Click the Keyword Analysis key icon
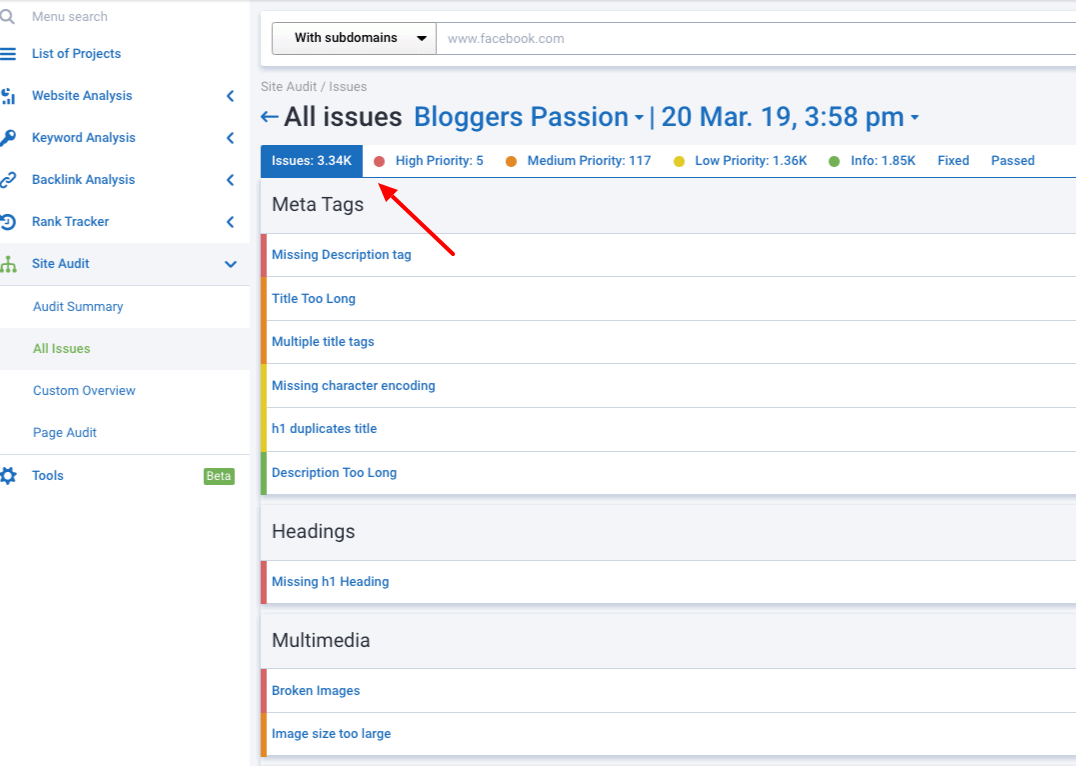Screen dimensions: 1076x766 pos(8,138)
